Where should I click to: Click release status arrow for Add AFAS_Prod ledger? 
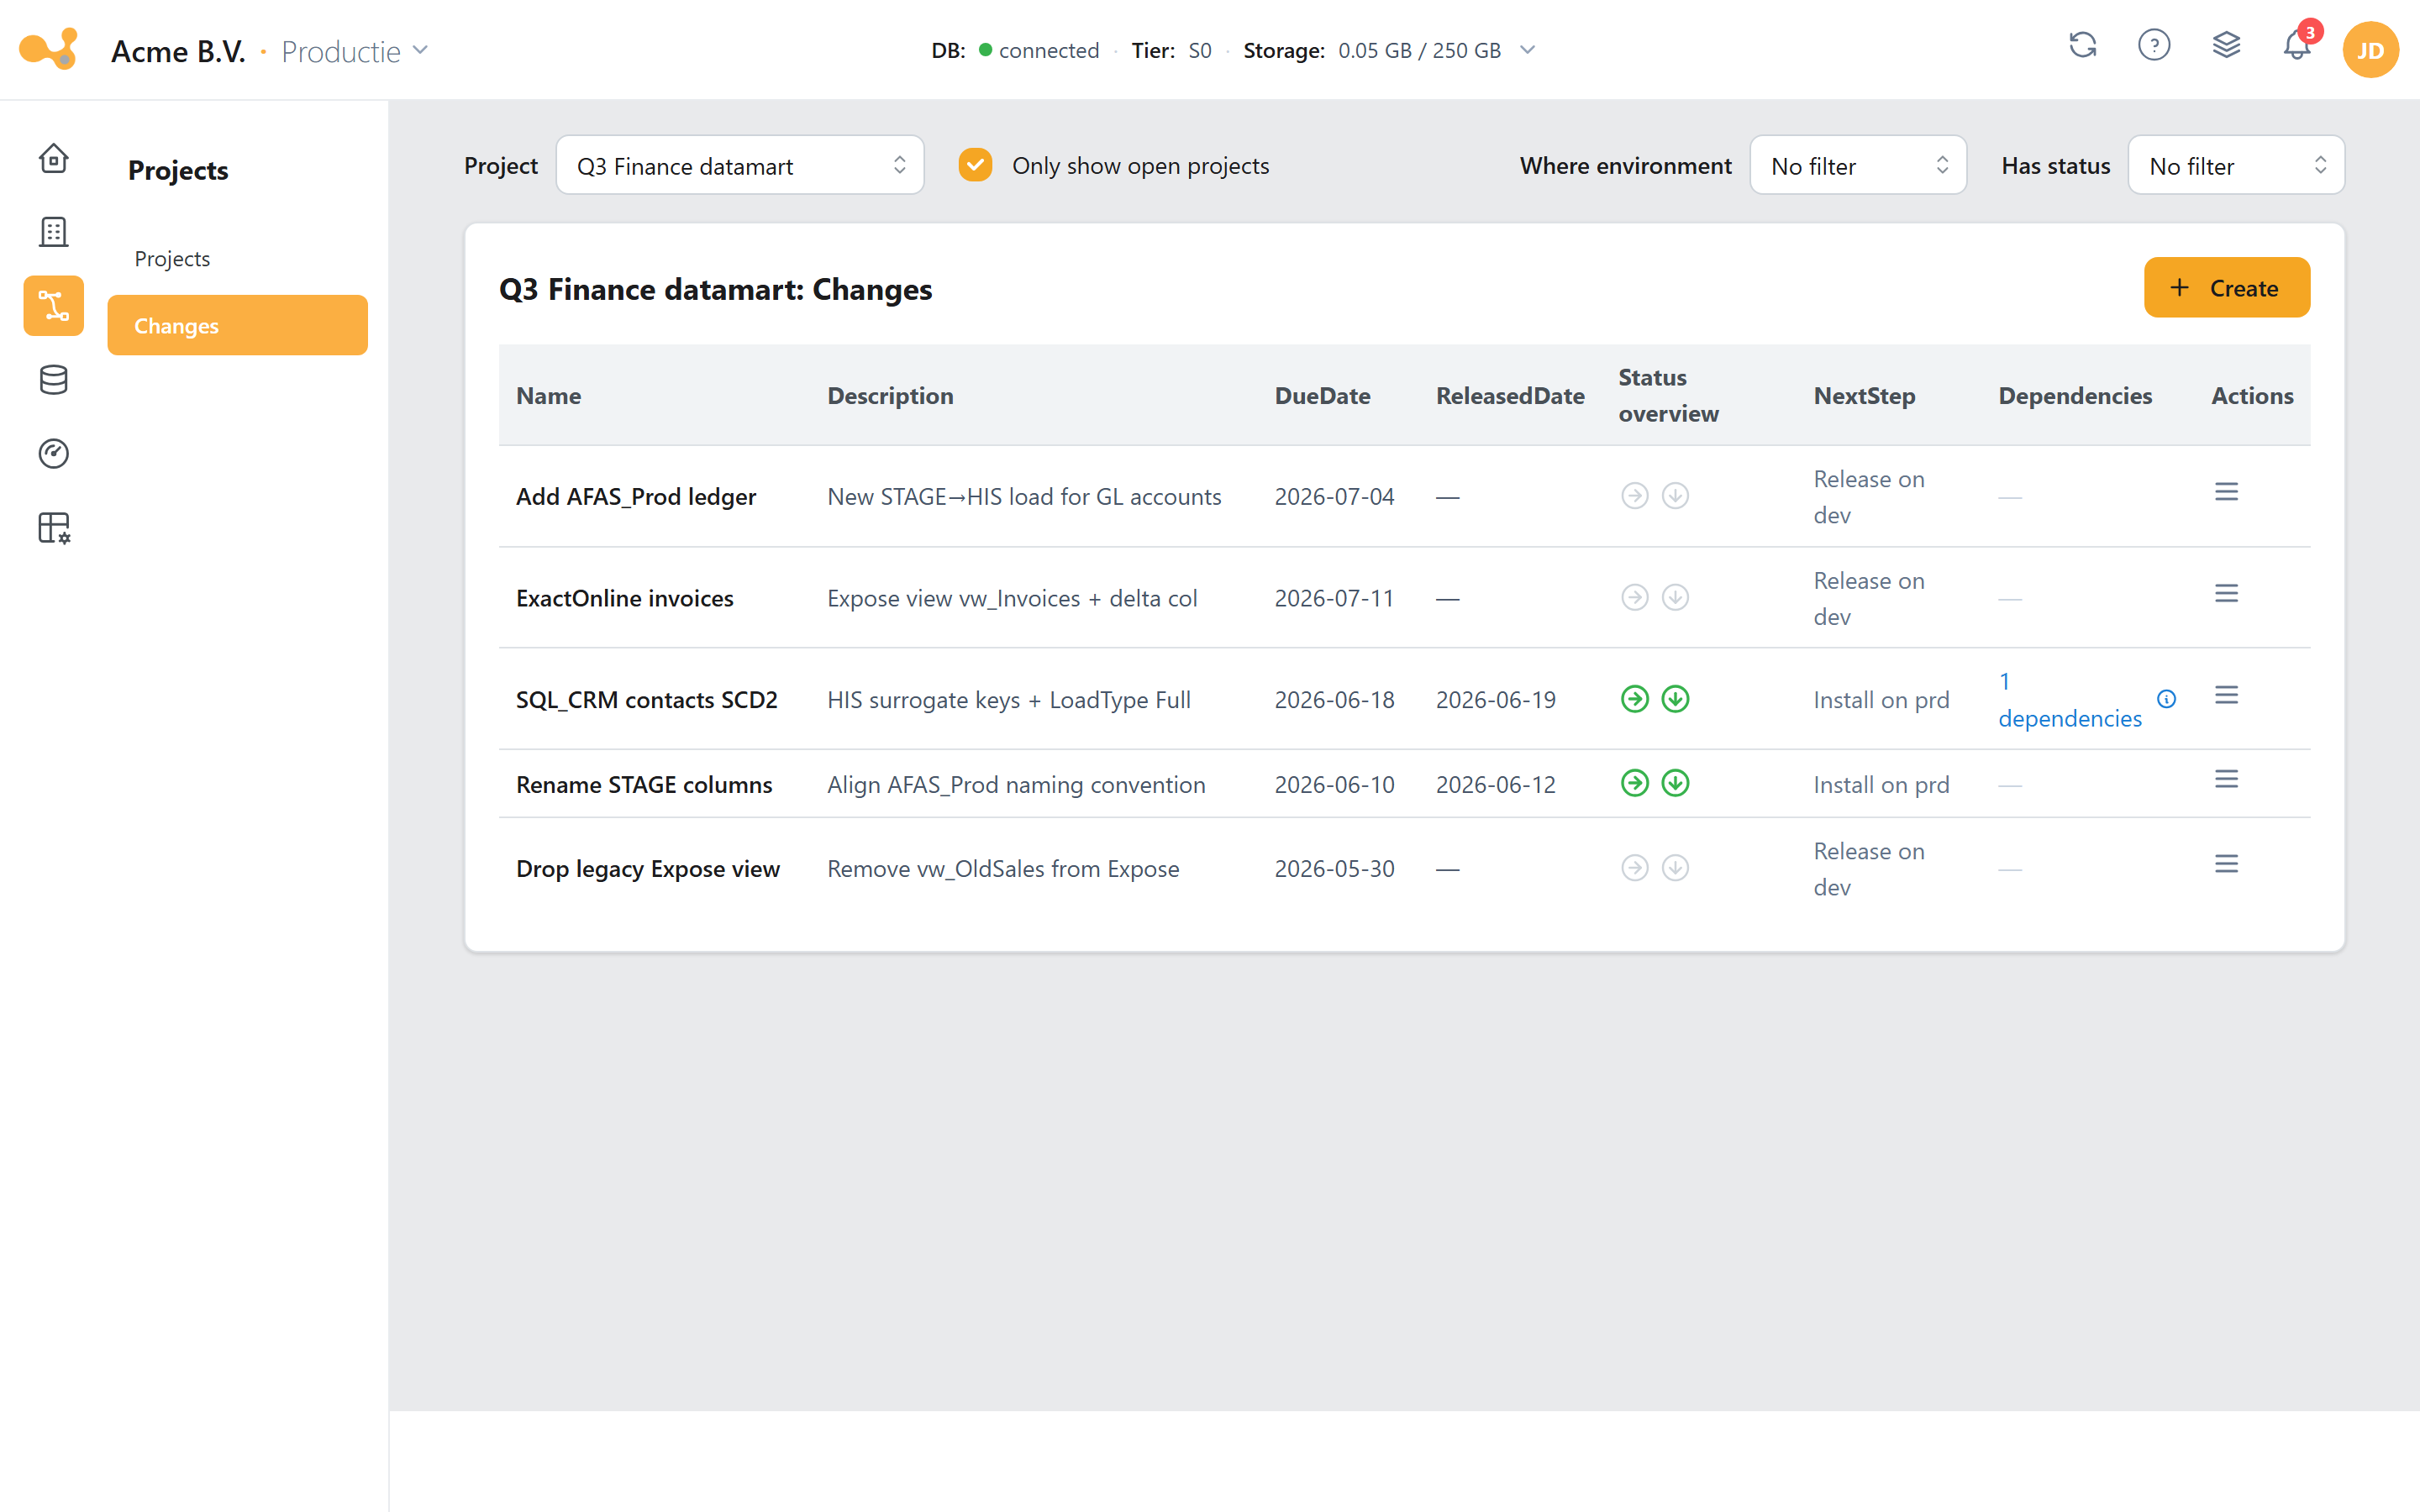(1634, 496)
